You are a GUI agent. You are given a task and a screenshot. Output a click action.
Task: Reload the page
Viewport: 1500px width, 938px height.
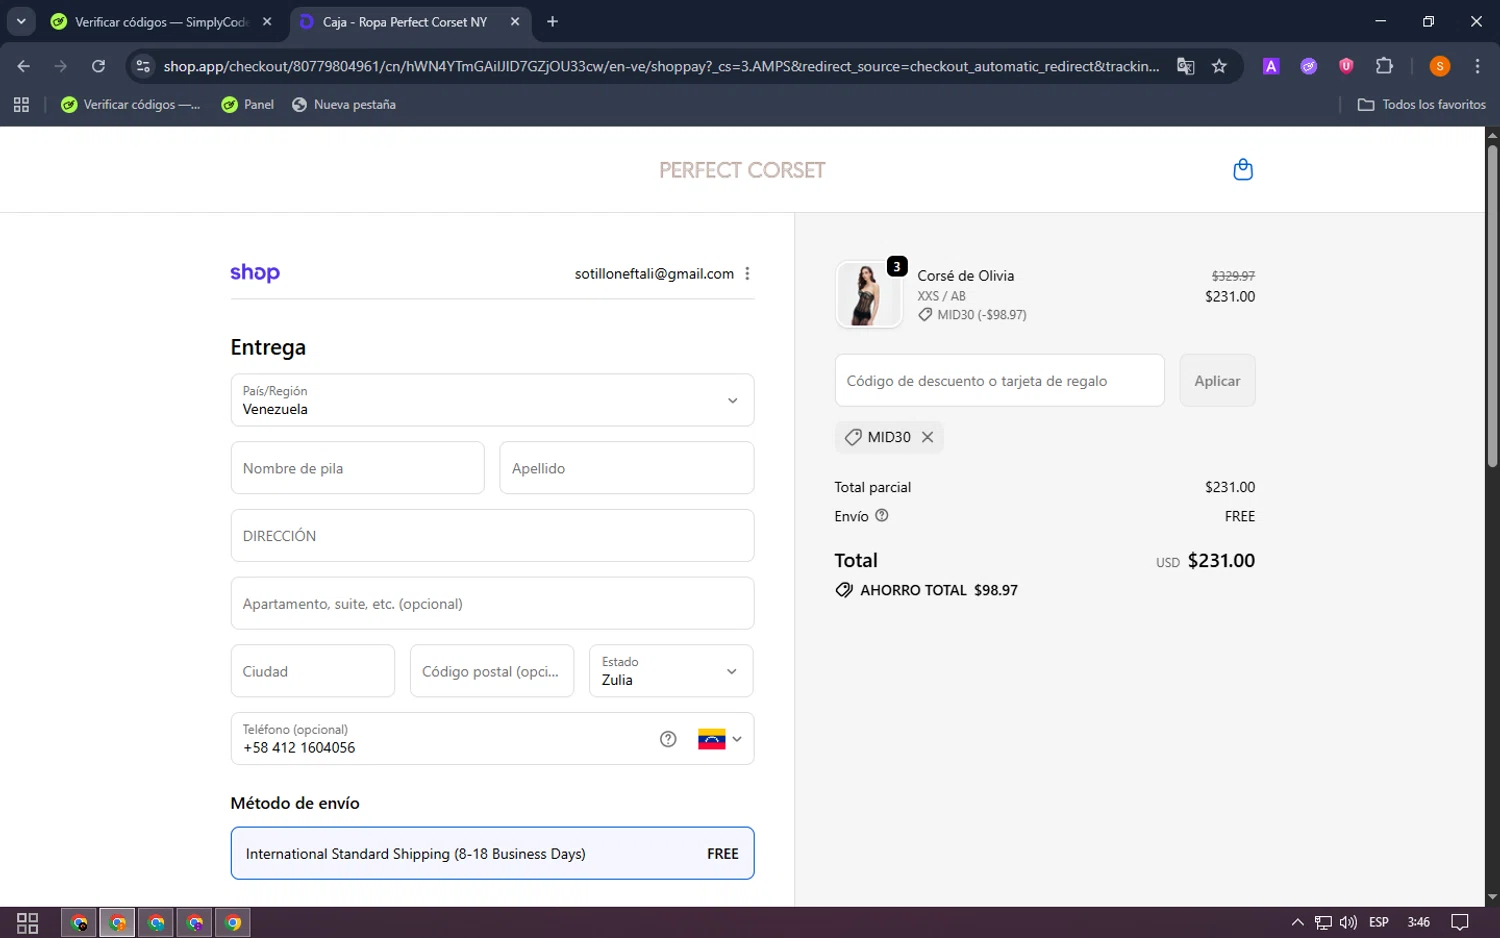[x=98, y=66]
